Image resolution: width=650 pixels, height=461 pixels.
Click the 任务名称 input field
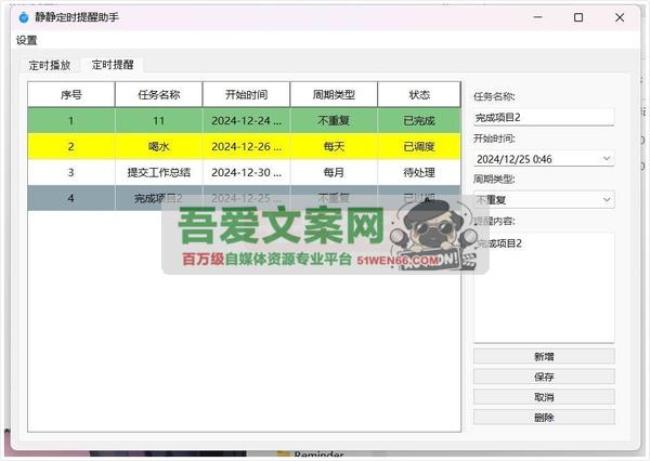click(x=543, y=118)
